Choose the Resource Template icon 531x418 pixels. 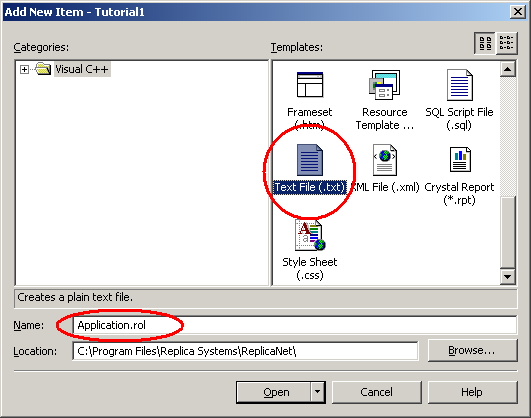click(385, 85)
